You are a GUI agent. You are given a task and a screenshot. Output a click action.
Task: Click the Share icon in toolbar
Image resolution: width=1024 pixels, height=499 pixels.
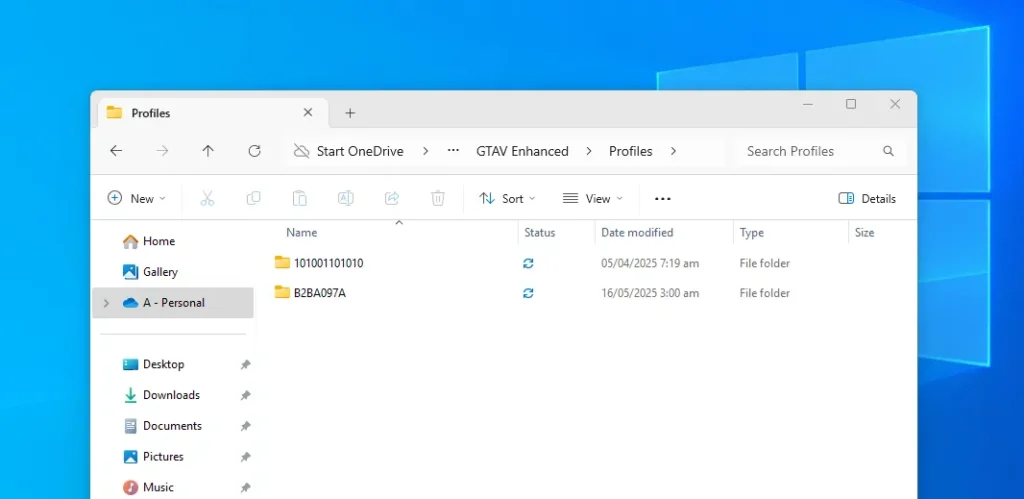pyautogui.click(x=392, y=198)
